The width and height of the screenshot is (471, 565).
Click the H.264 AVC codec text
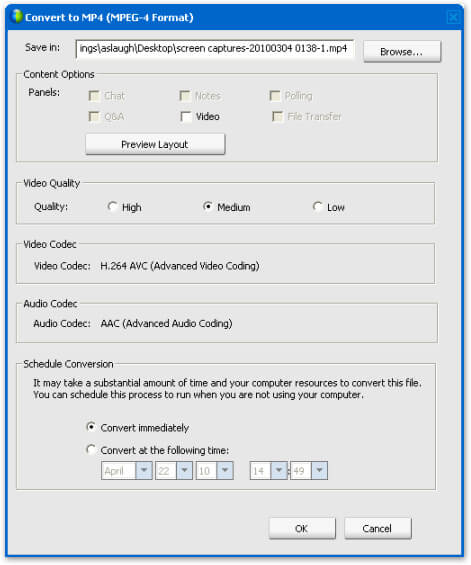coord(180,266)
